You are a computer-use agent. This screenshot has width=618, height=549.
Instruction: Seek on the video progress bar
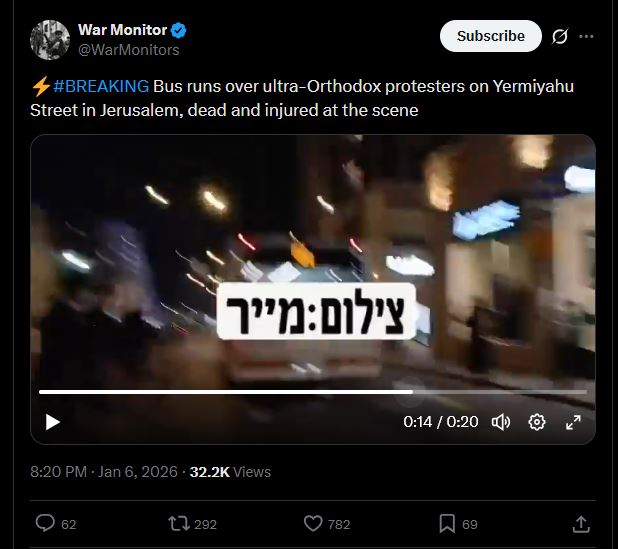click(313, 392)
